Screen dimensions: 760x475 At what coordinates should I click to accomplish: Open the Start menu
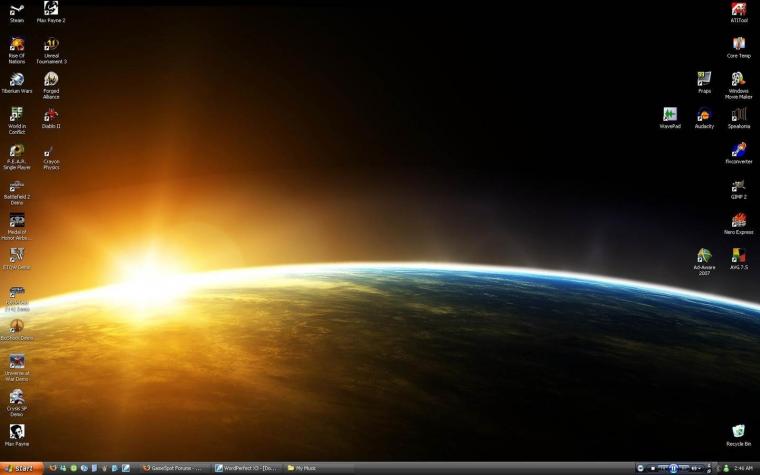click(x=22, y=468)
